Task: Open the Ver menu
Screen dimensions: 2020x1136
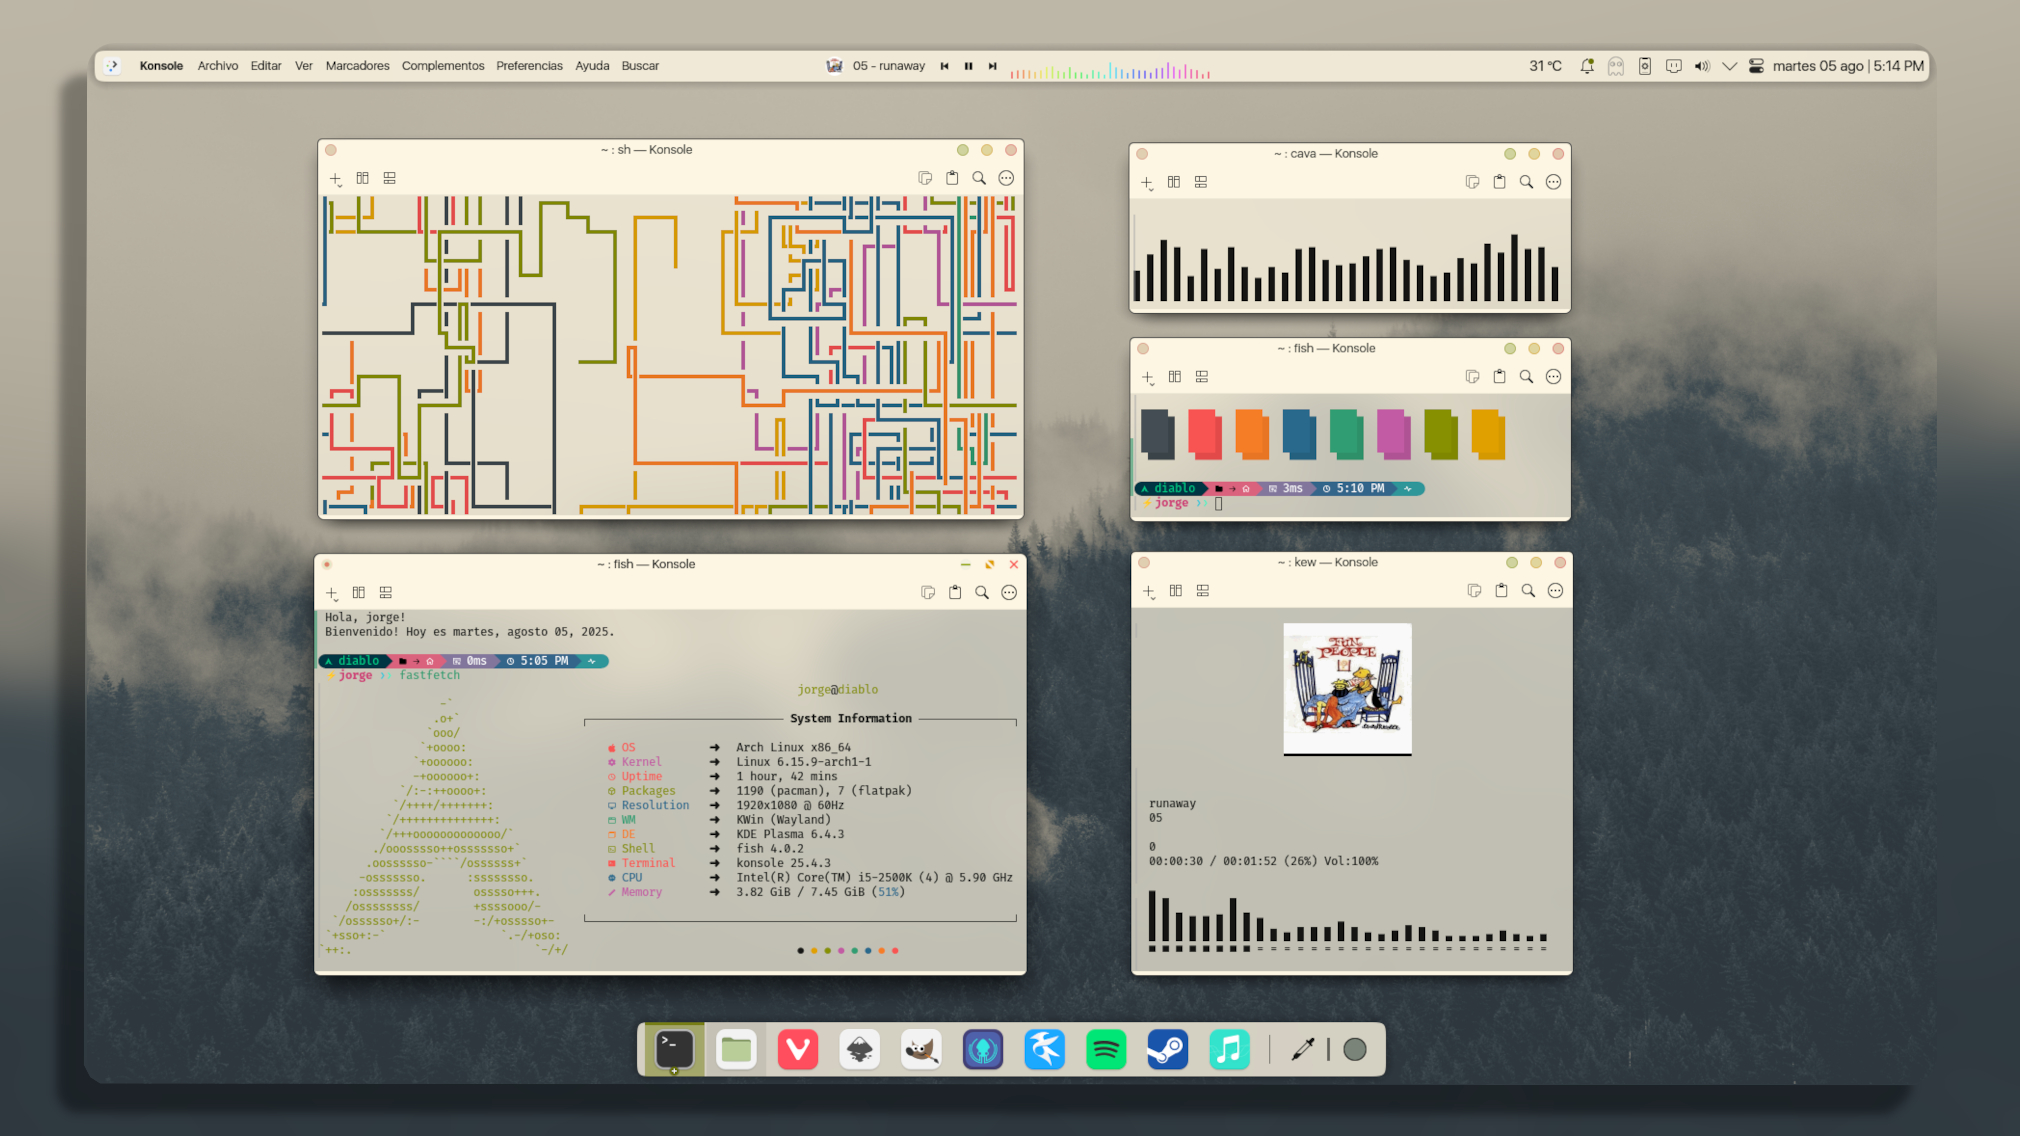Action: (304, 66)
